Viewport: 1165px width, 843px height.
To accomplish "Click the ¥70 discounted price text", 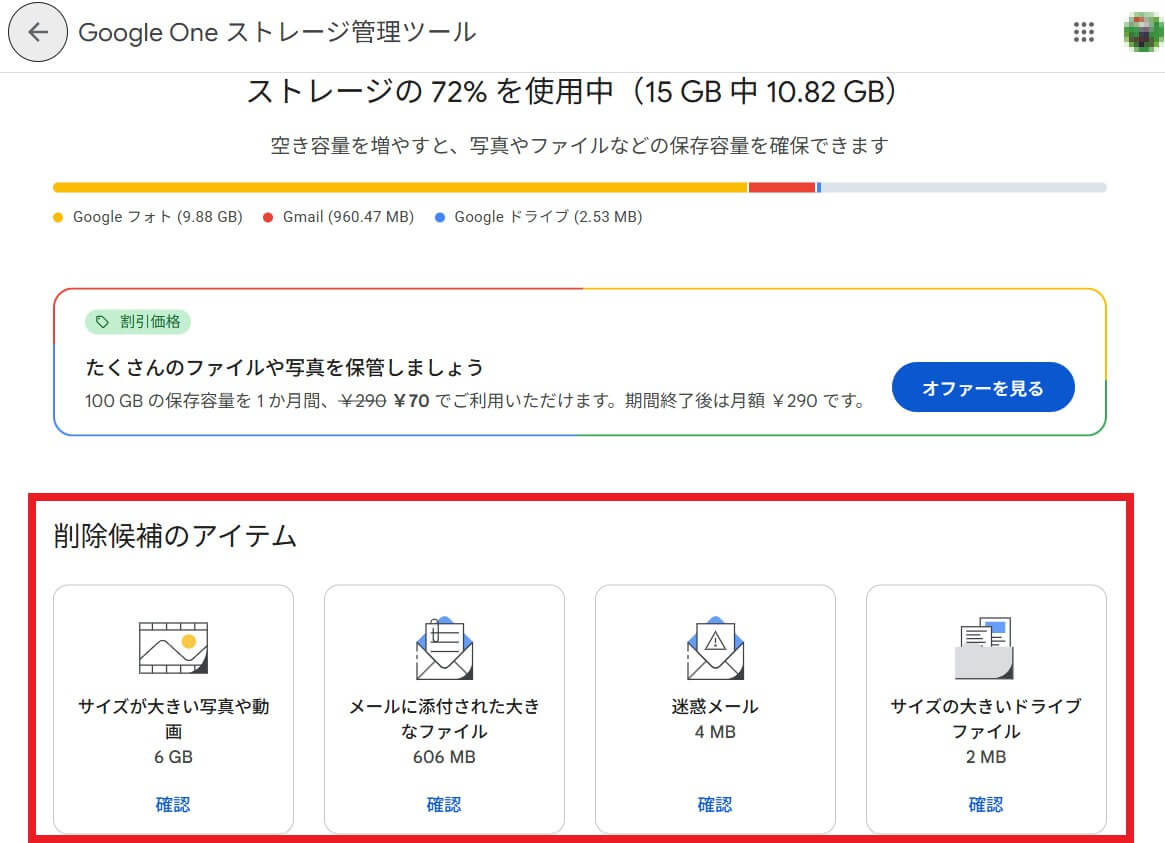I will (x=412, y=401).
